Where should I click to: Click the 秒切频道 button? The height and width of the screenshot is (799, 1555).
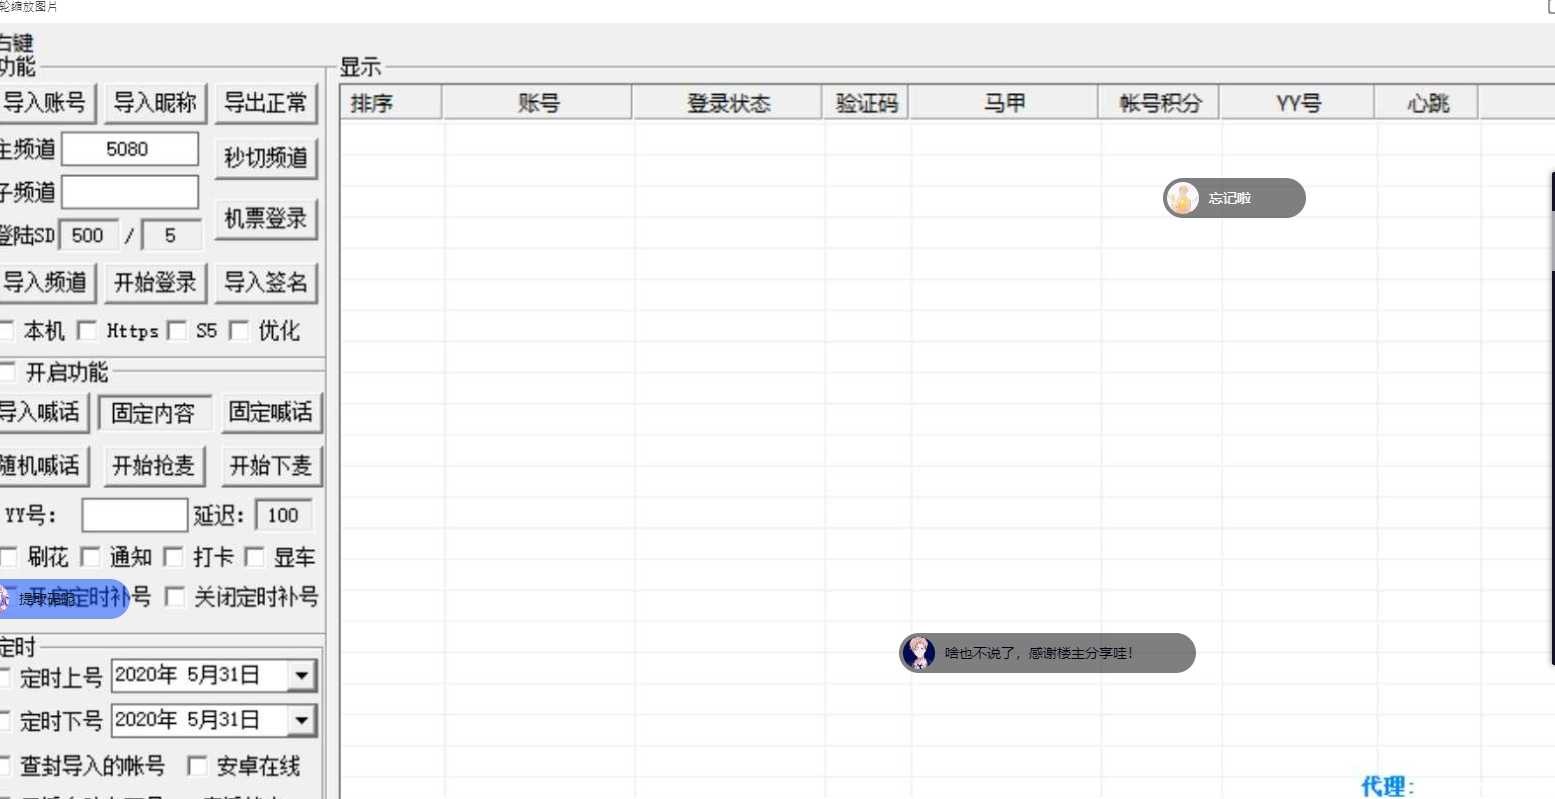pyautogui.click(x=266, y=158)
